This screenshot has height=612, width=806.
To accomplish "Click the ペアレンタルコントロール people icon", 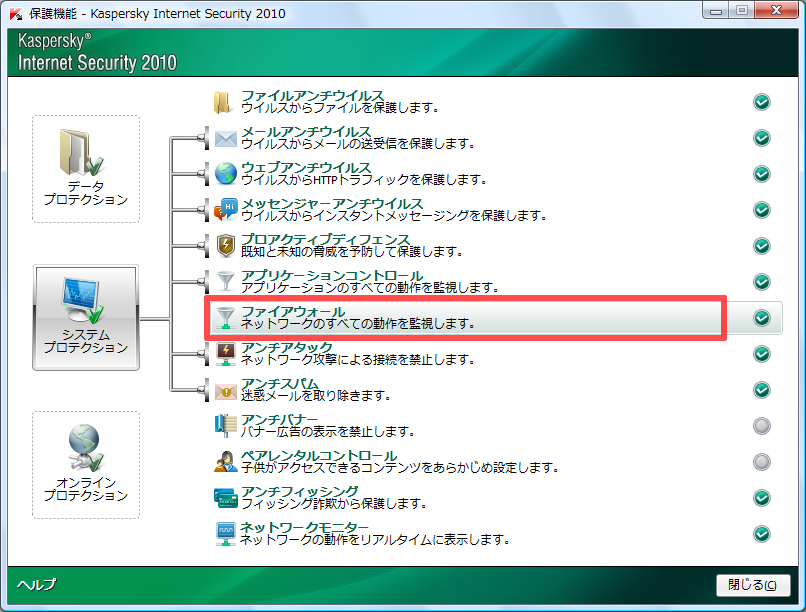I will 225,462.
